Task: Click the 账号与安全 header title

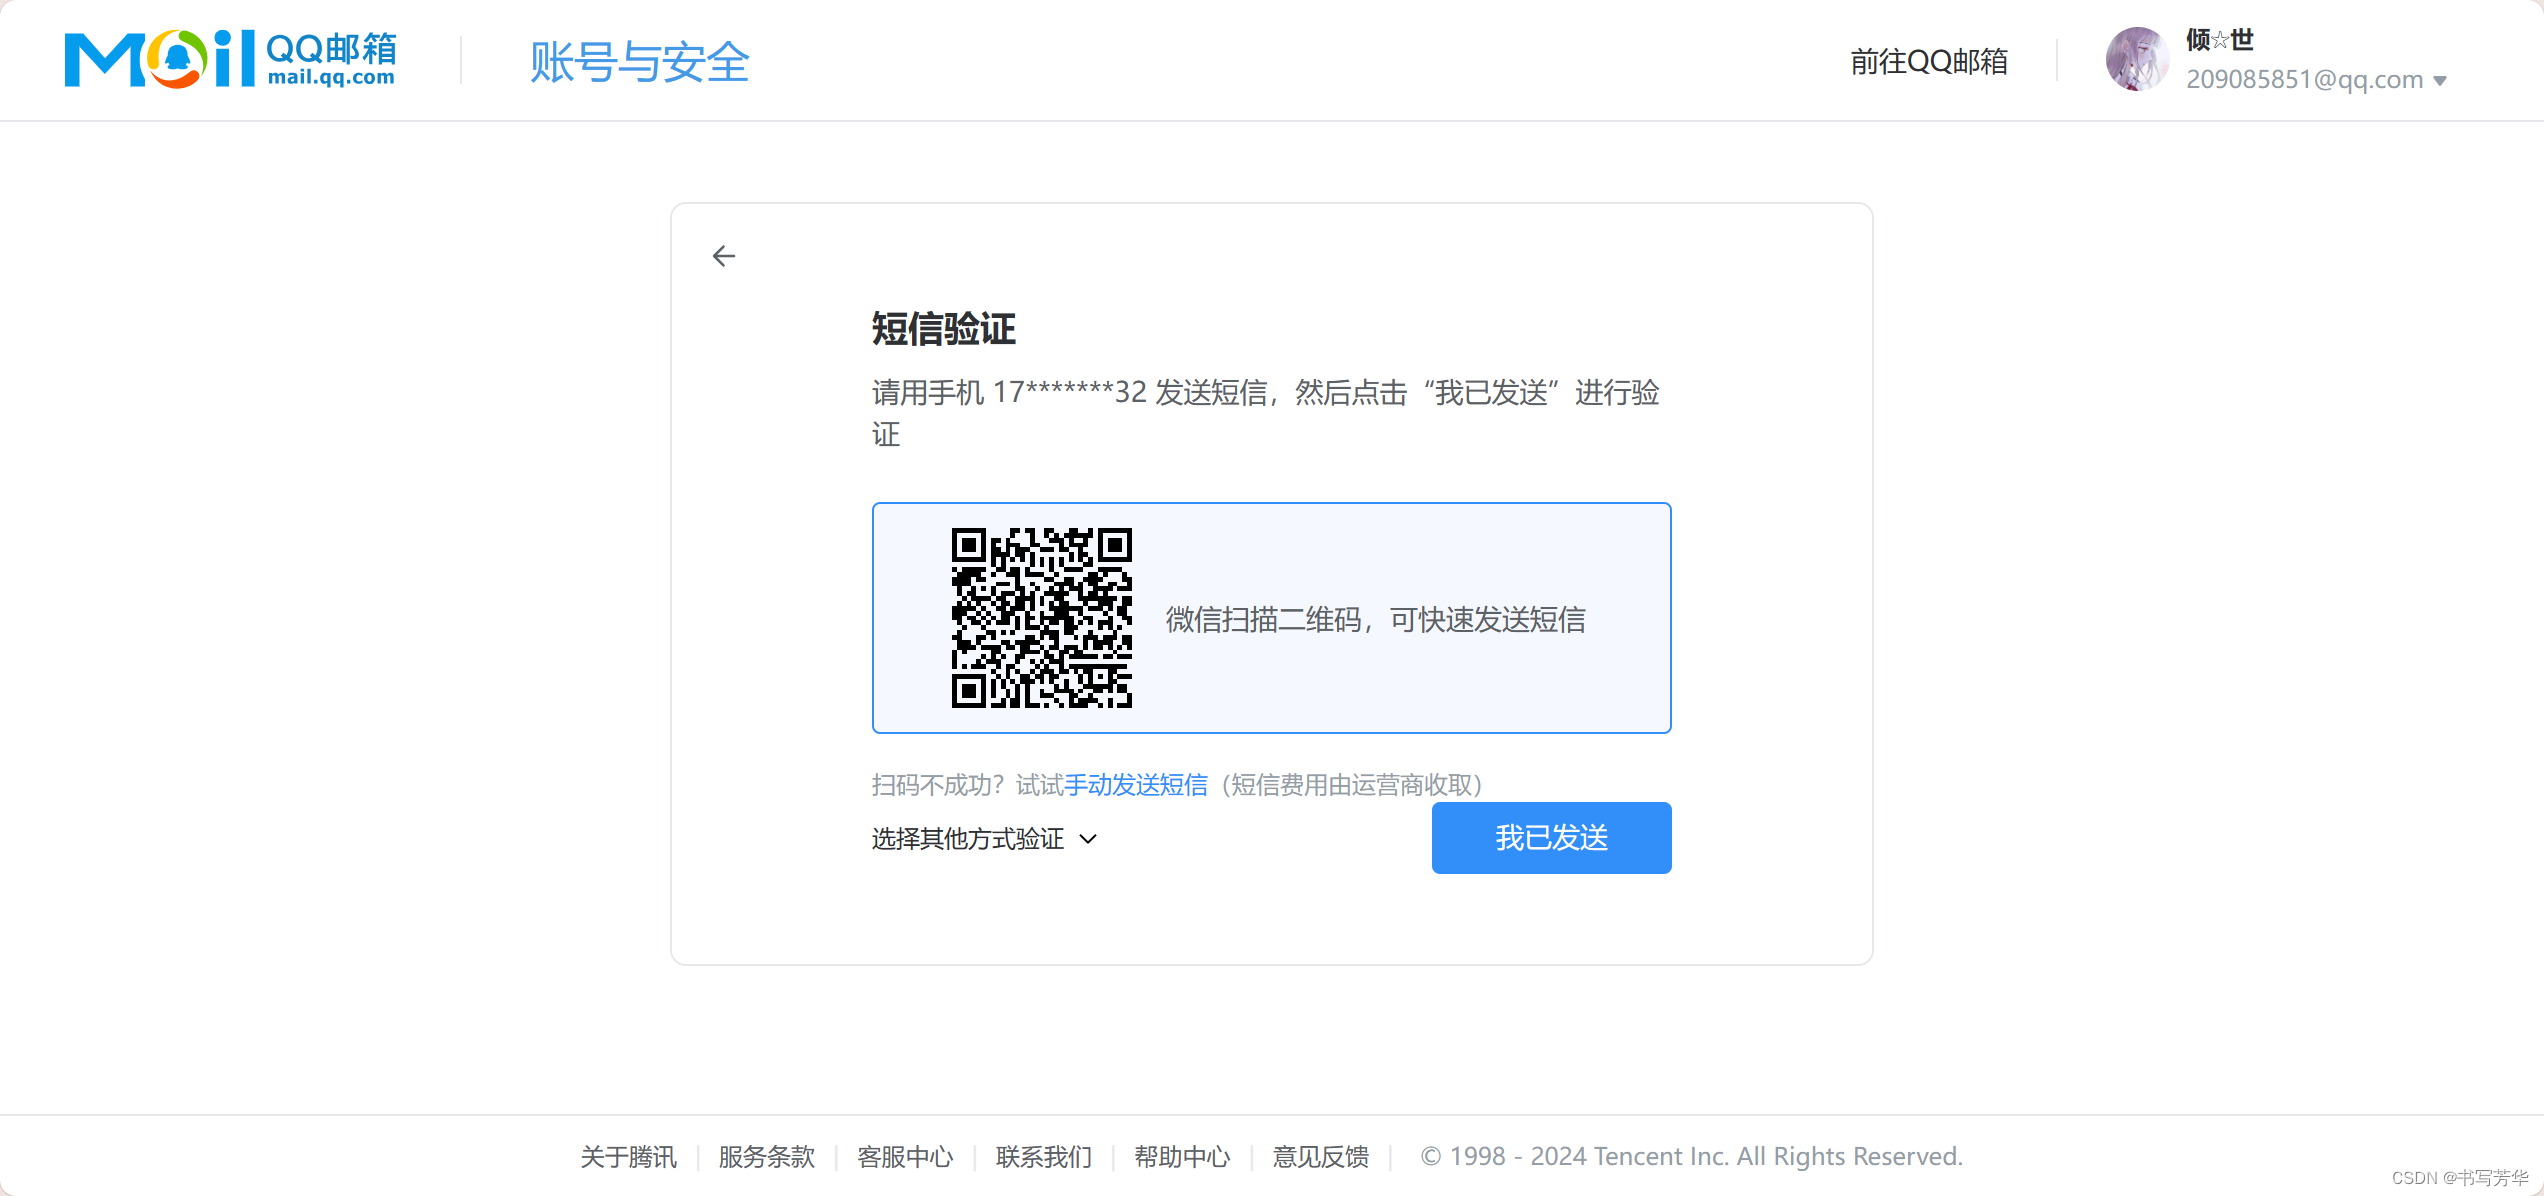Action: point(639,62)
